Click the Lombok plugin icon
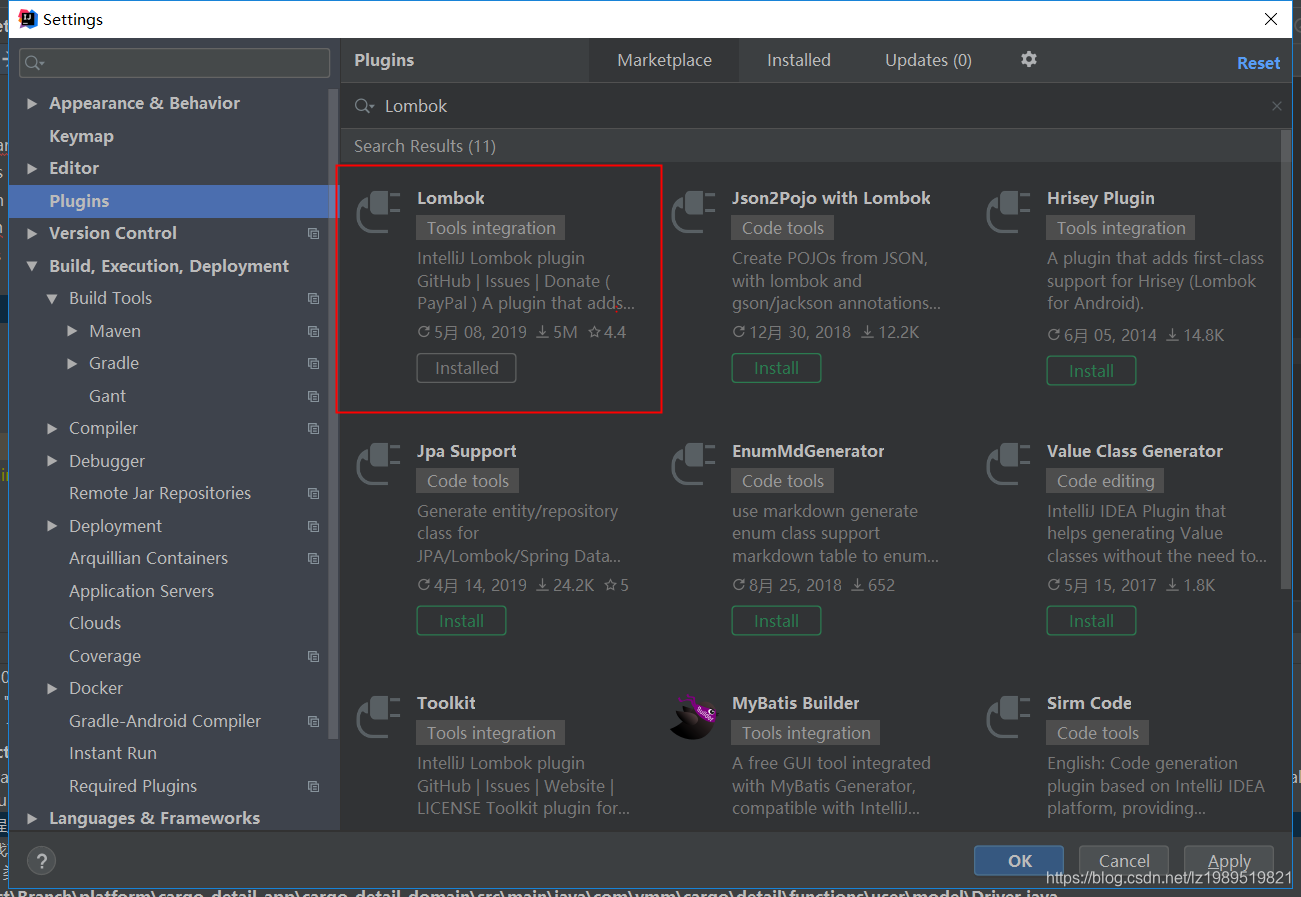 click(x=379, y=211)
